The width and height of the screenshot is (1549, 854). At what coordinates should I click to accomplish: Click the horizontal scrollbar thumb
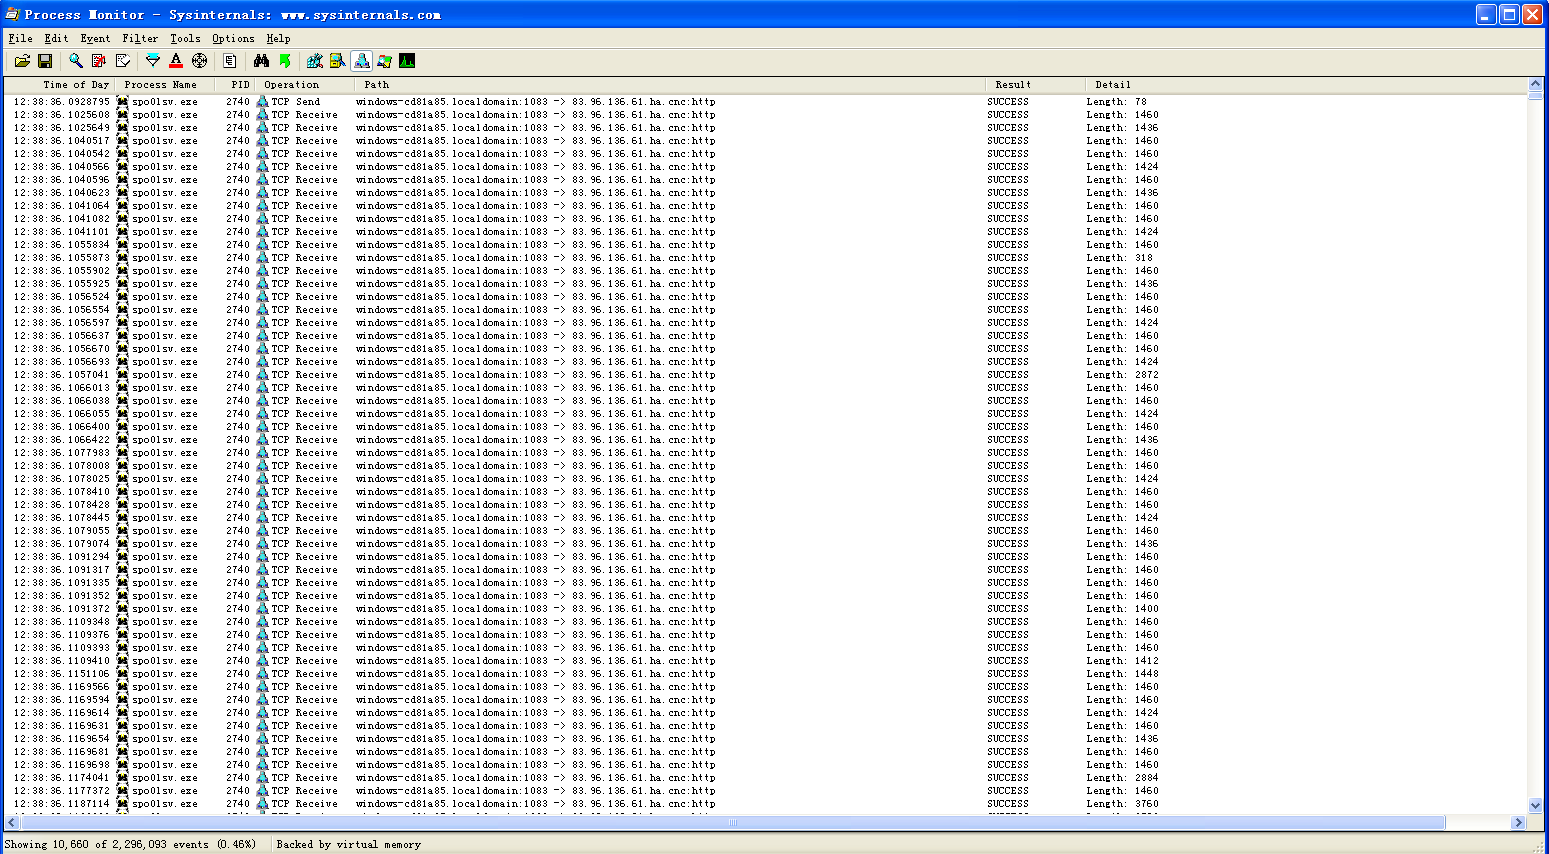[x=732, y=823]
